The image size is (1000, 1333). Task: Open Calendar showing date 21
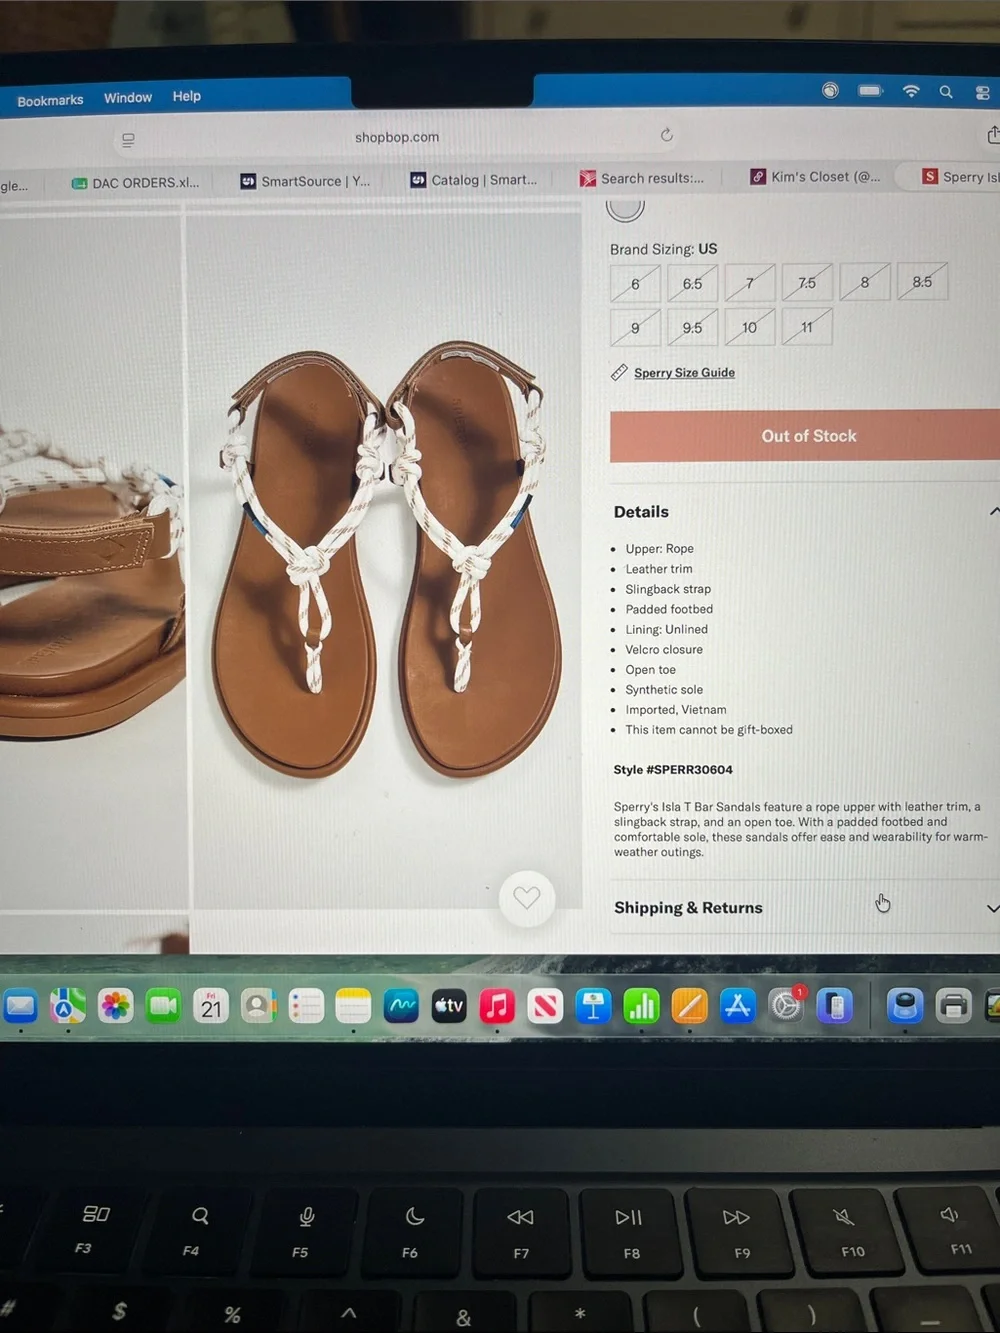[211, 1006]
